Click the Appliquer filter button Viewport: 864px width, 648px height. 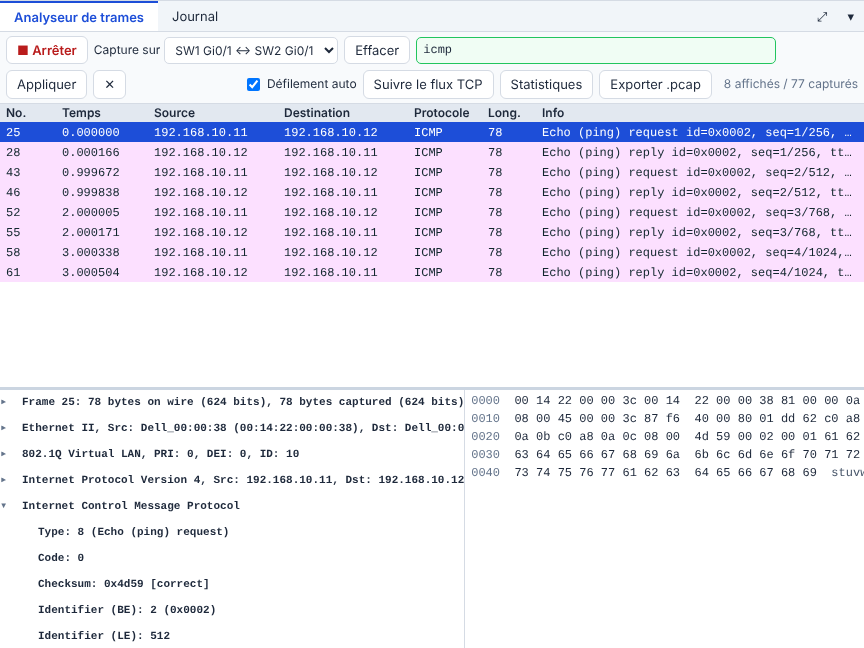[x=46, y=84]
